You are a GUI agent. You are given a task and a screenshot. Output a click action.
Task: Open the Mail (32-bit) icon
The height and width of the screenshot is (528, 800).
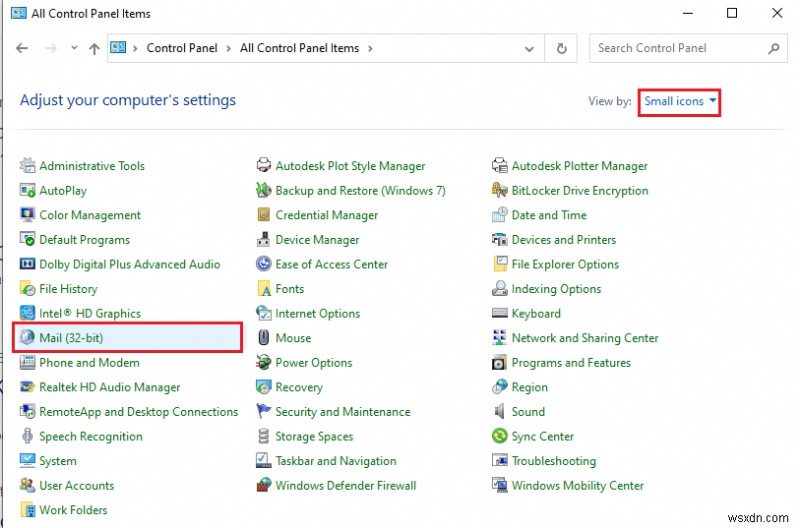27,338
